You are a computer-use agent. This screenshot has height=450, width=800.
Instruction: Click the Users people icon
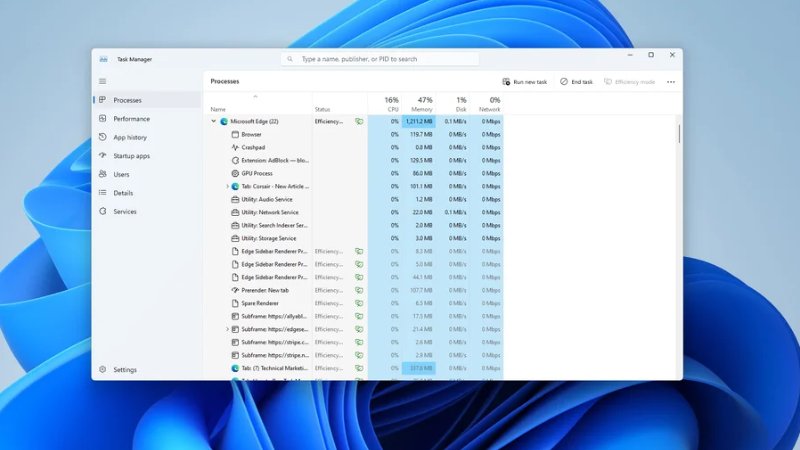103,174
